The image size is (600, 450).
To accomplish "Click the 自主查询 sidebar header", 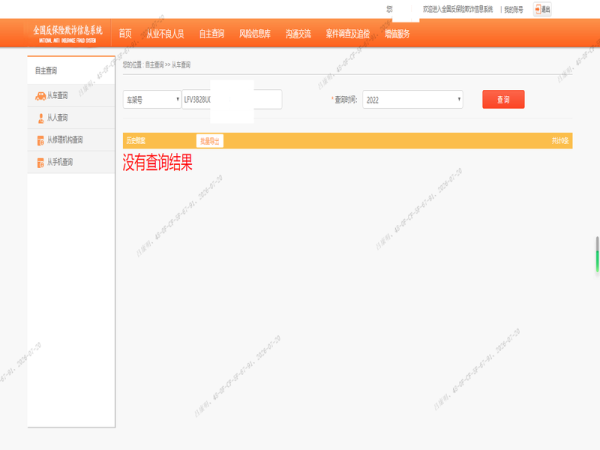I will point(46,70).
